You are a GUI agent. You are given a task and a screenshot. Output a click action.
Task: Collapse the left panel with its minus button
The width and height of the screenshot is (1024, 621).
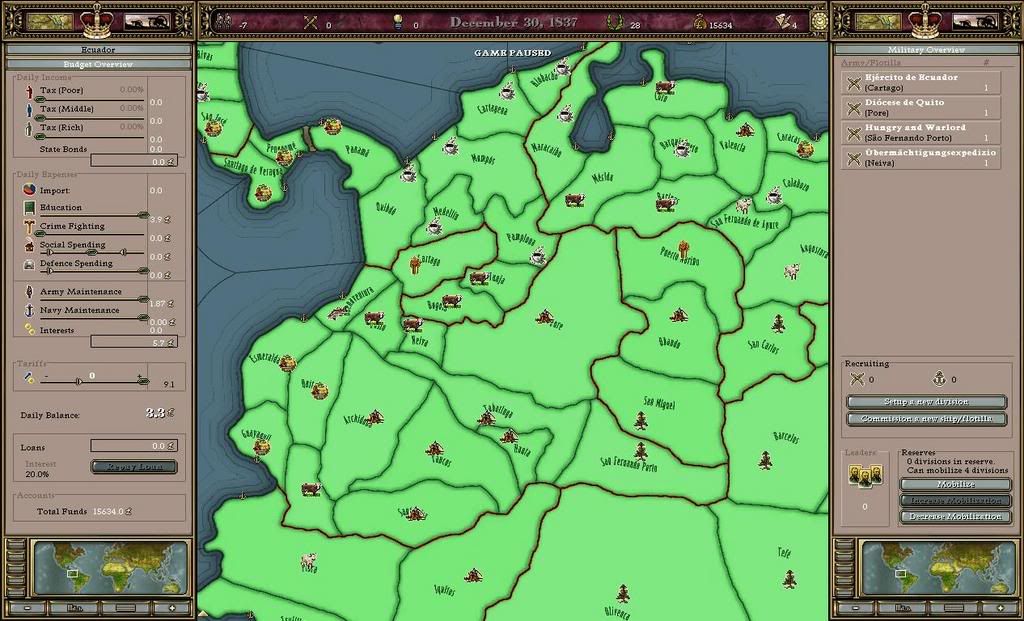[x=27, y=608]
